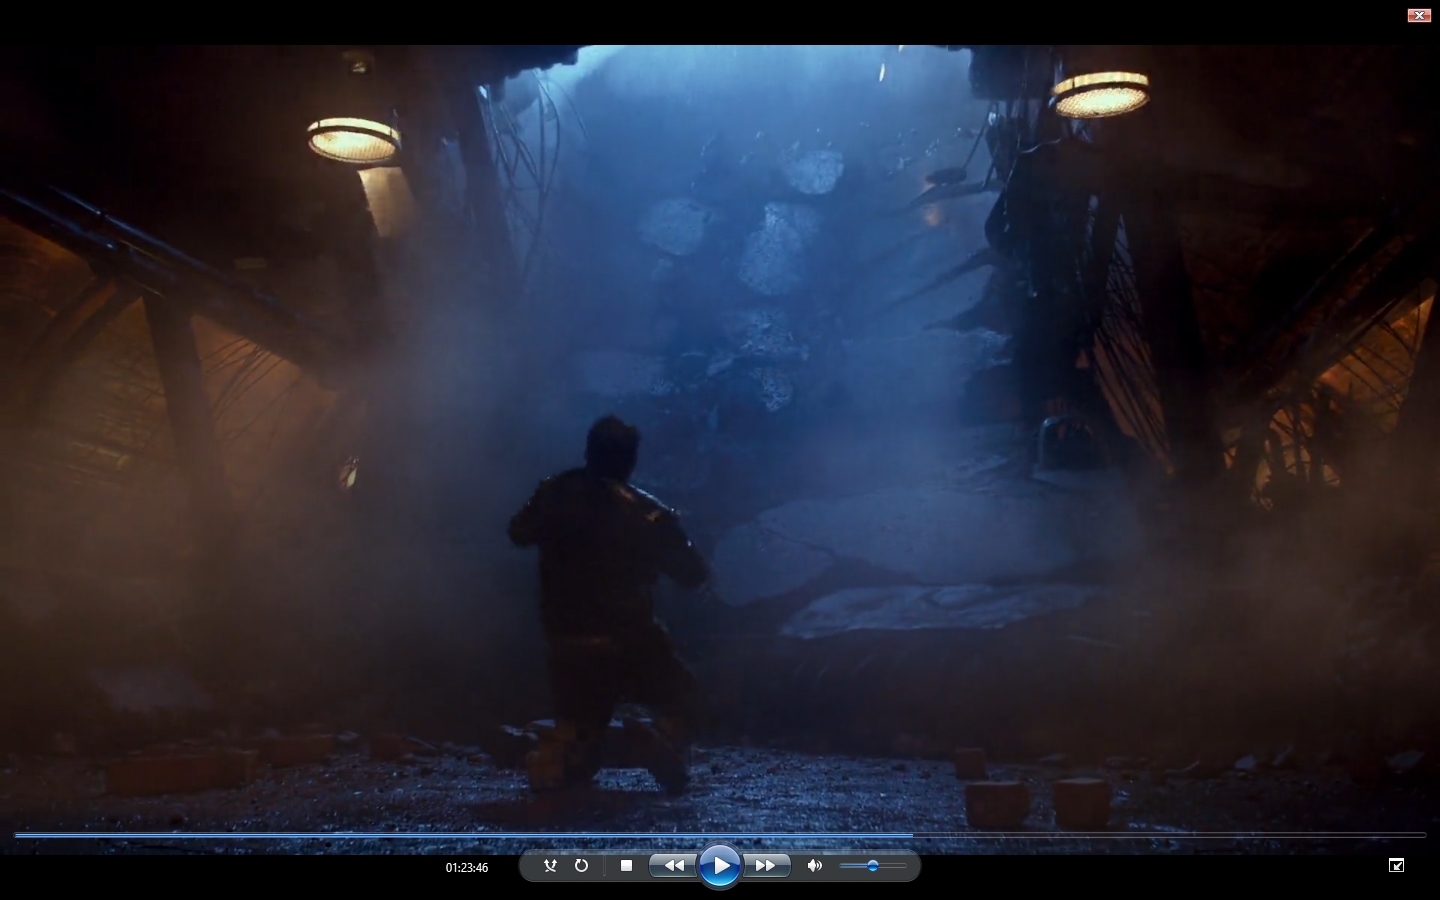The image size is (1440, 900).
Task: Exit full-screen mode icon
Action: [x=1397, y=865]
